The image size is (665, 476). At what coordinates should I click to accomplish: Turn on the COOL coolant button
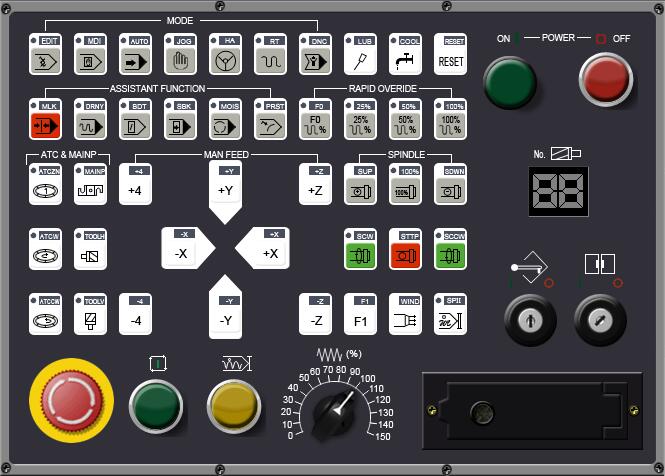point(405,53)
